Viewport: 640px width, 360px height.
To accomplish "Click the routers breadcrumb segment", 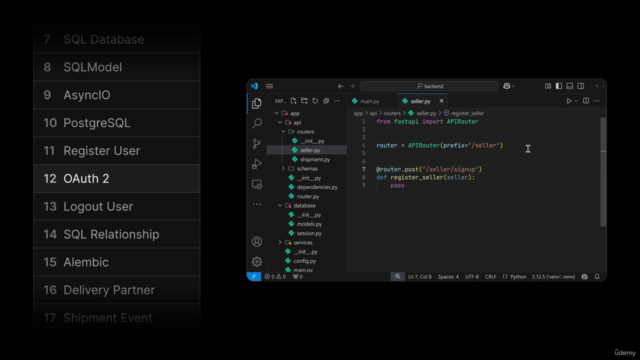I will 392,113.
